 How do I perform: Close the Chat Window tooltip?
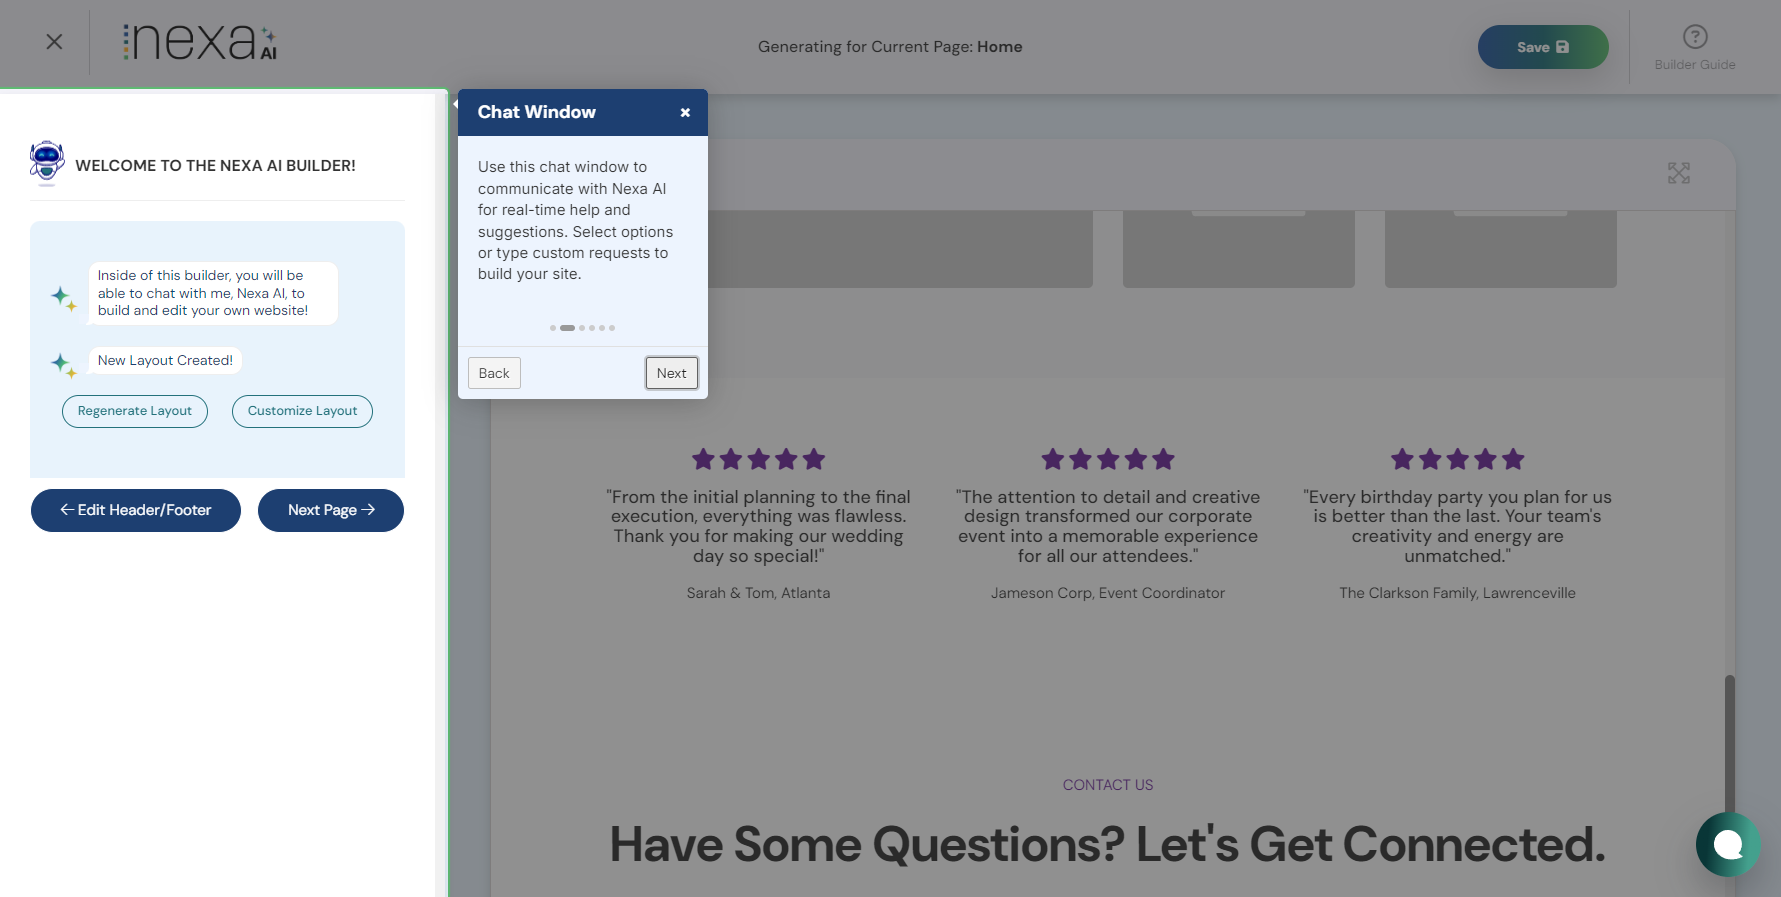point(685,113)
